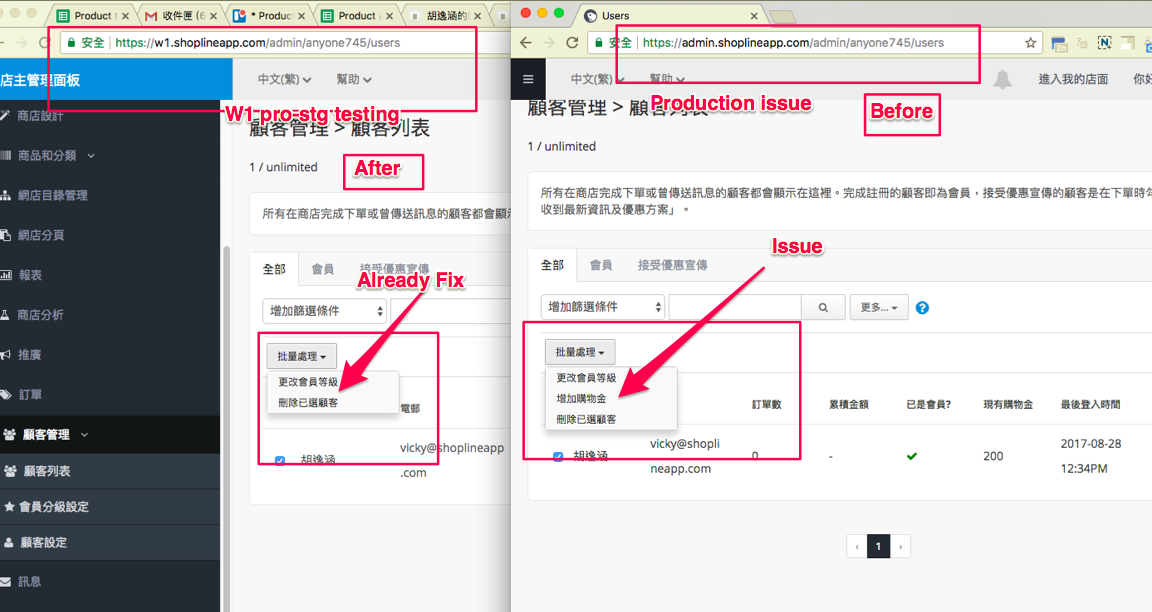Click the green secure lock in left address bar

(x=71, y=43)
